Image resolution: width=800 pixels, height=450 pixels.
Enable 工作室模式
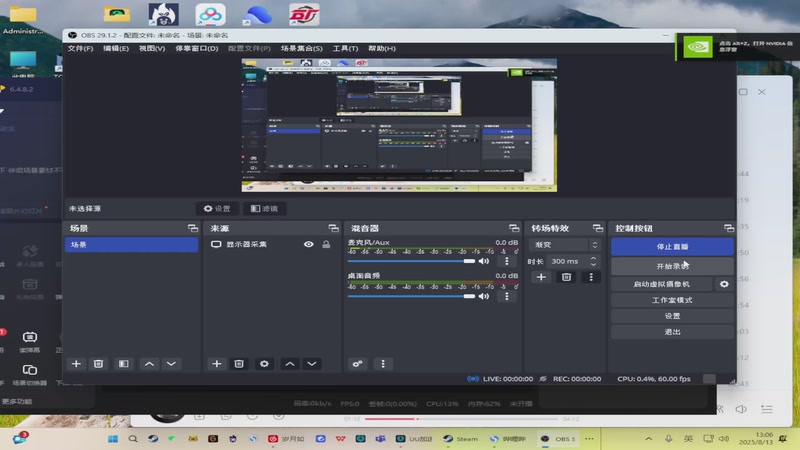(x=672, y=300)
